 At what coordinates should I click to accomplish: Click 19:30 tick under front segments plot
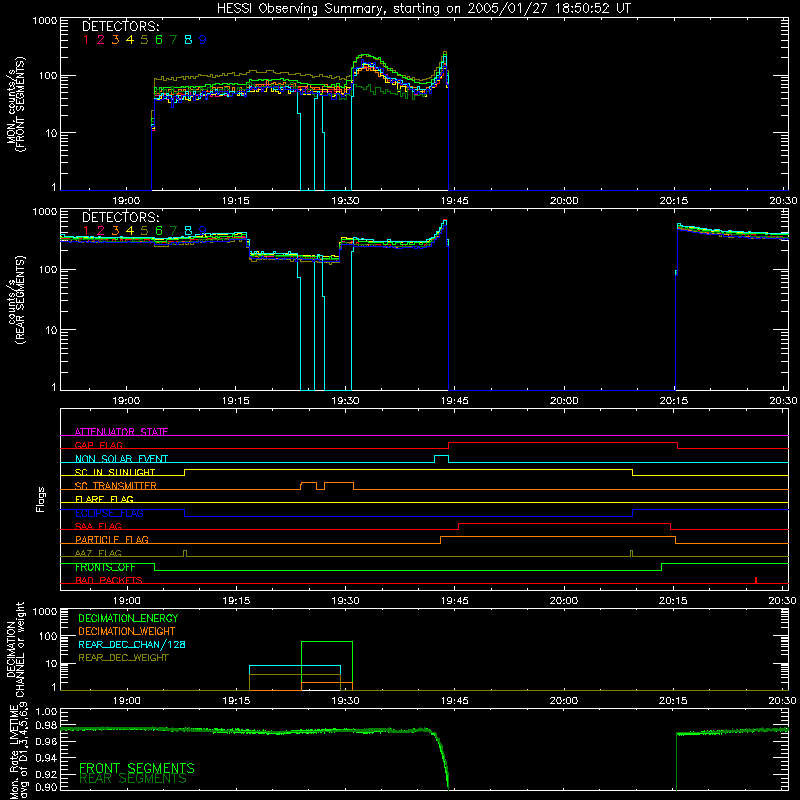tap(345, 201)
